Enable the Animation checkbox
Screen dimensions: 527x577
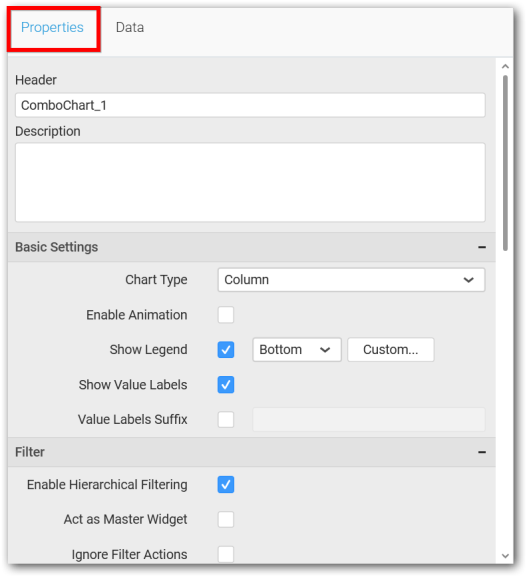tap(226, 315)
